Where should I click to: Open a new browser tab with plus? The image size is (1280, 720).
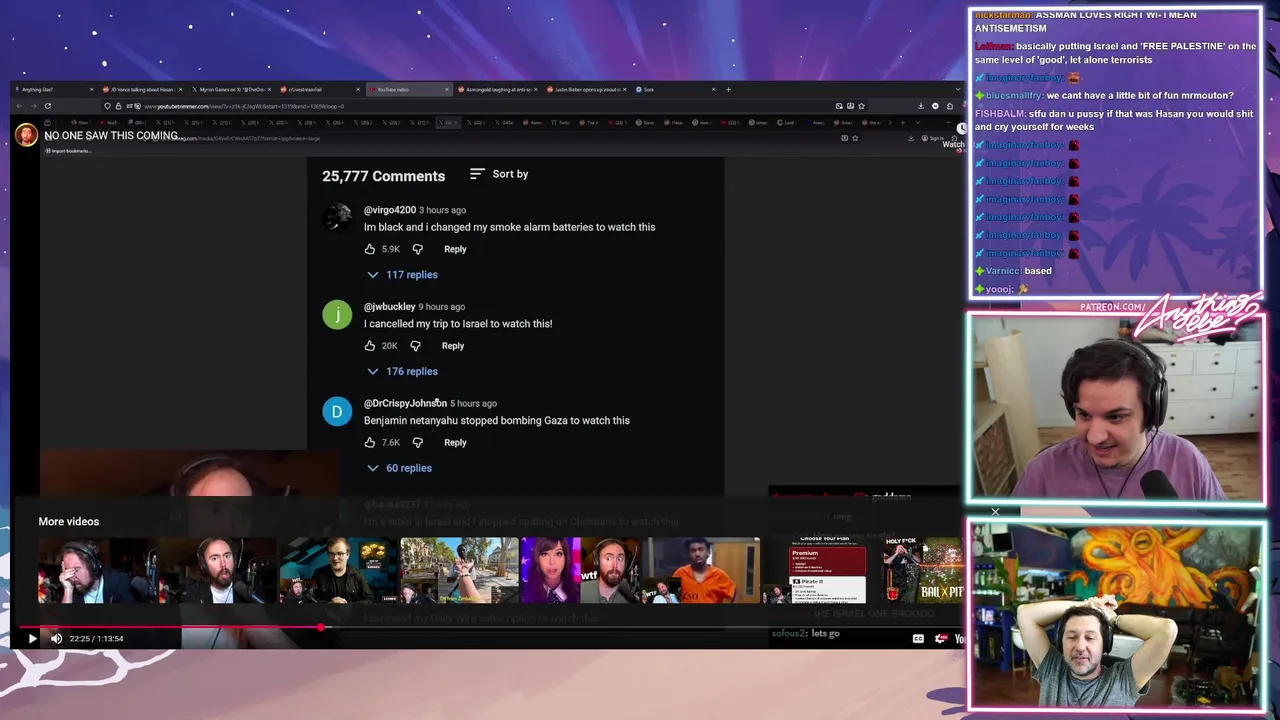pyautogui.click(x=728, y=89)
